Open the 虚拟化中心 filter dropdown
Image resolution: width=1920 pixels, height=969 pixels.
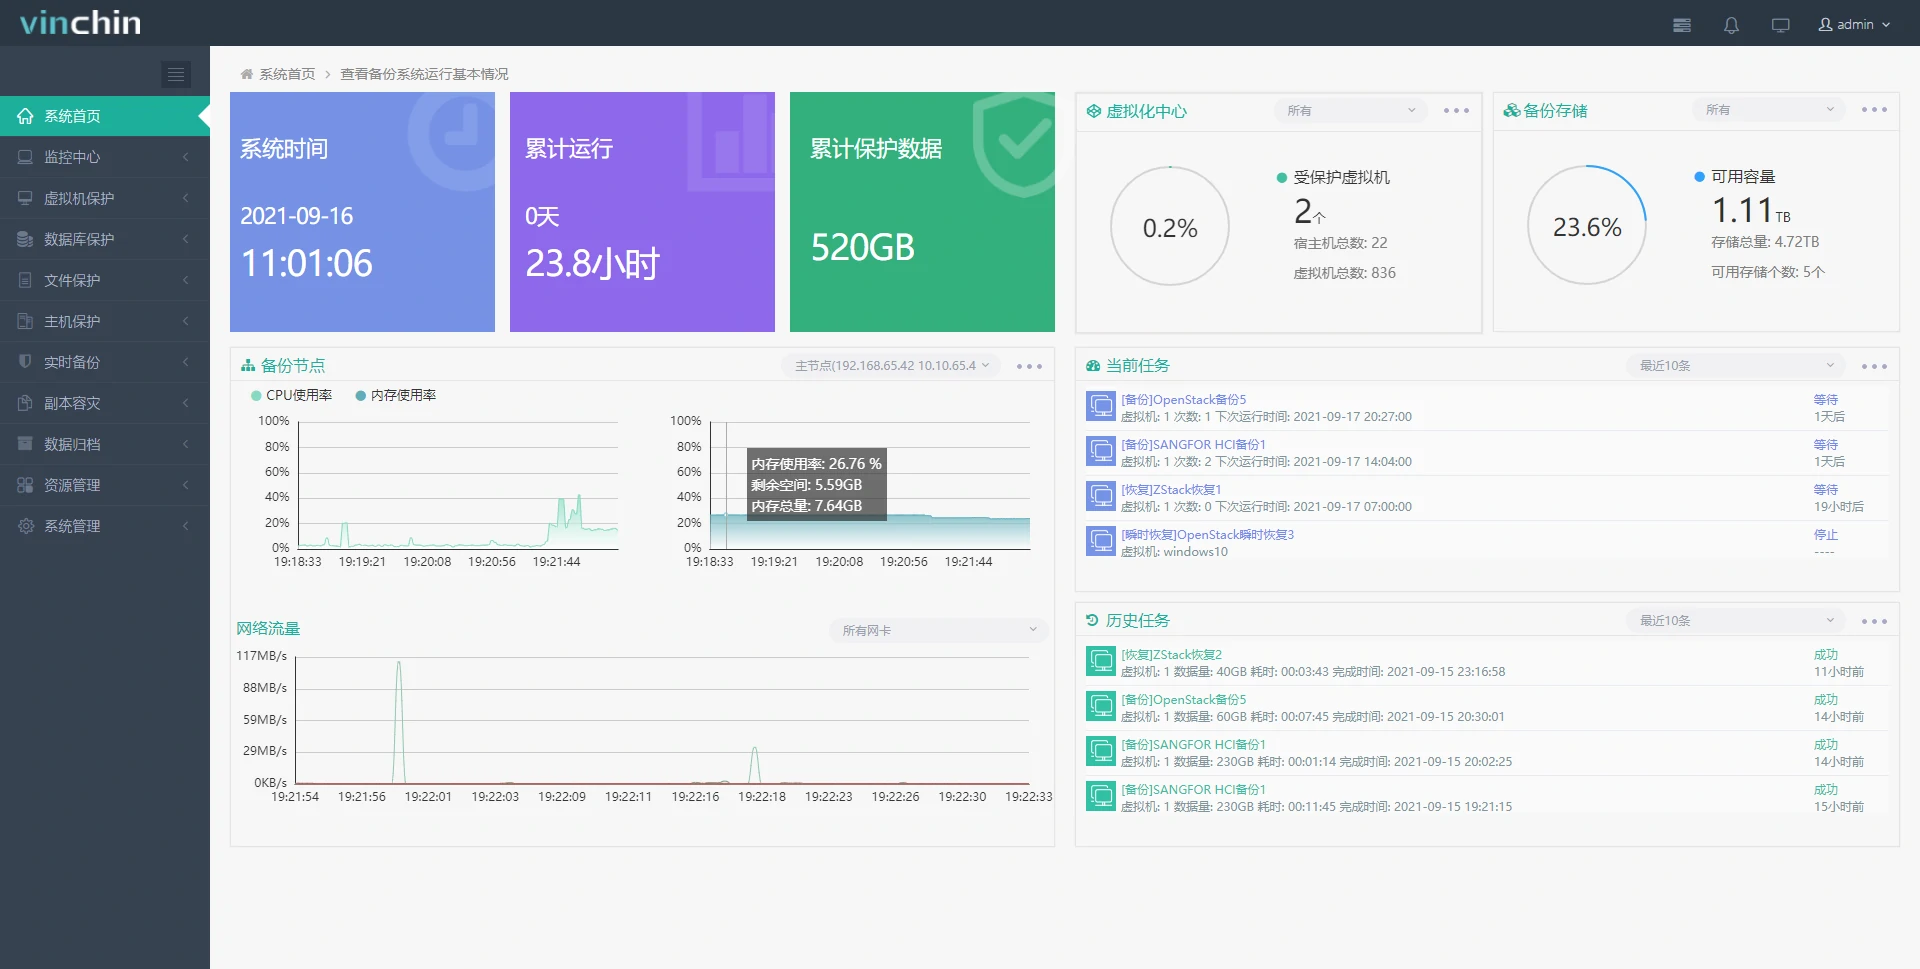[x=1349, y=111]
